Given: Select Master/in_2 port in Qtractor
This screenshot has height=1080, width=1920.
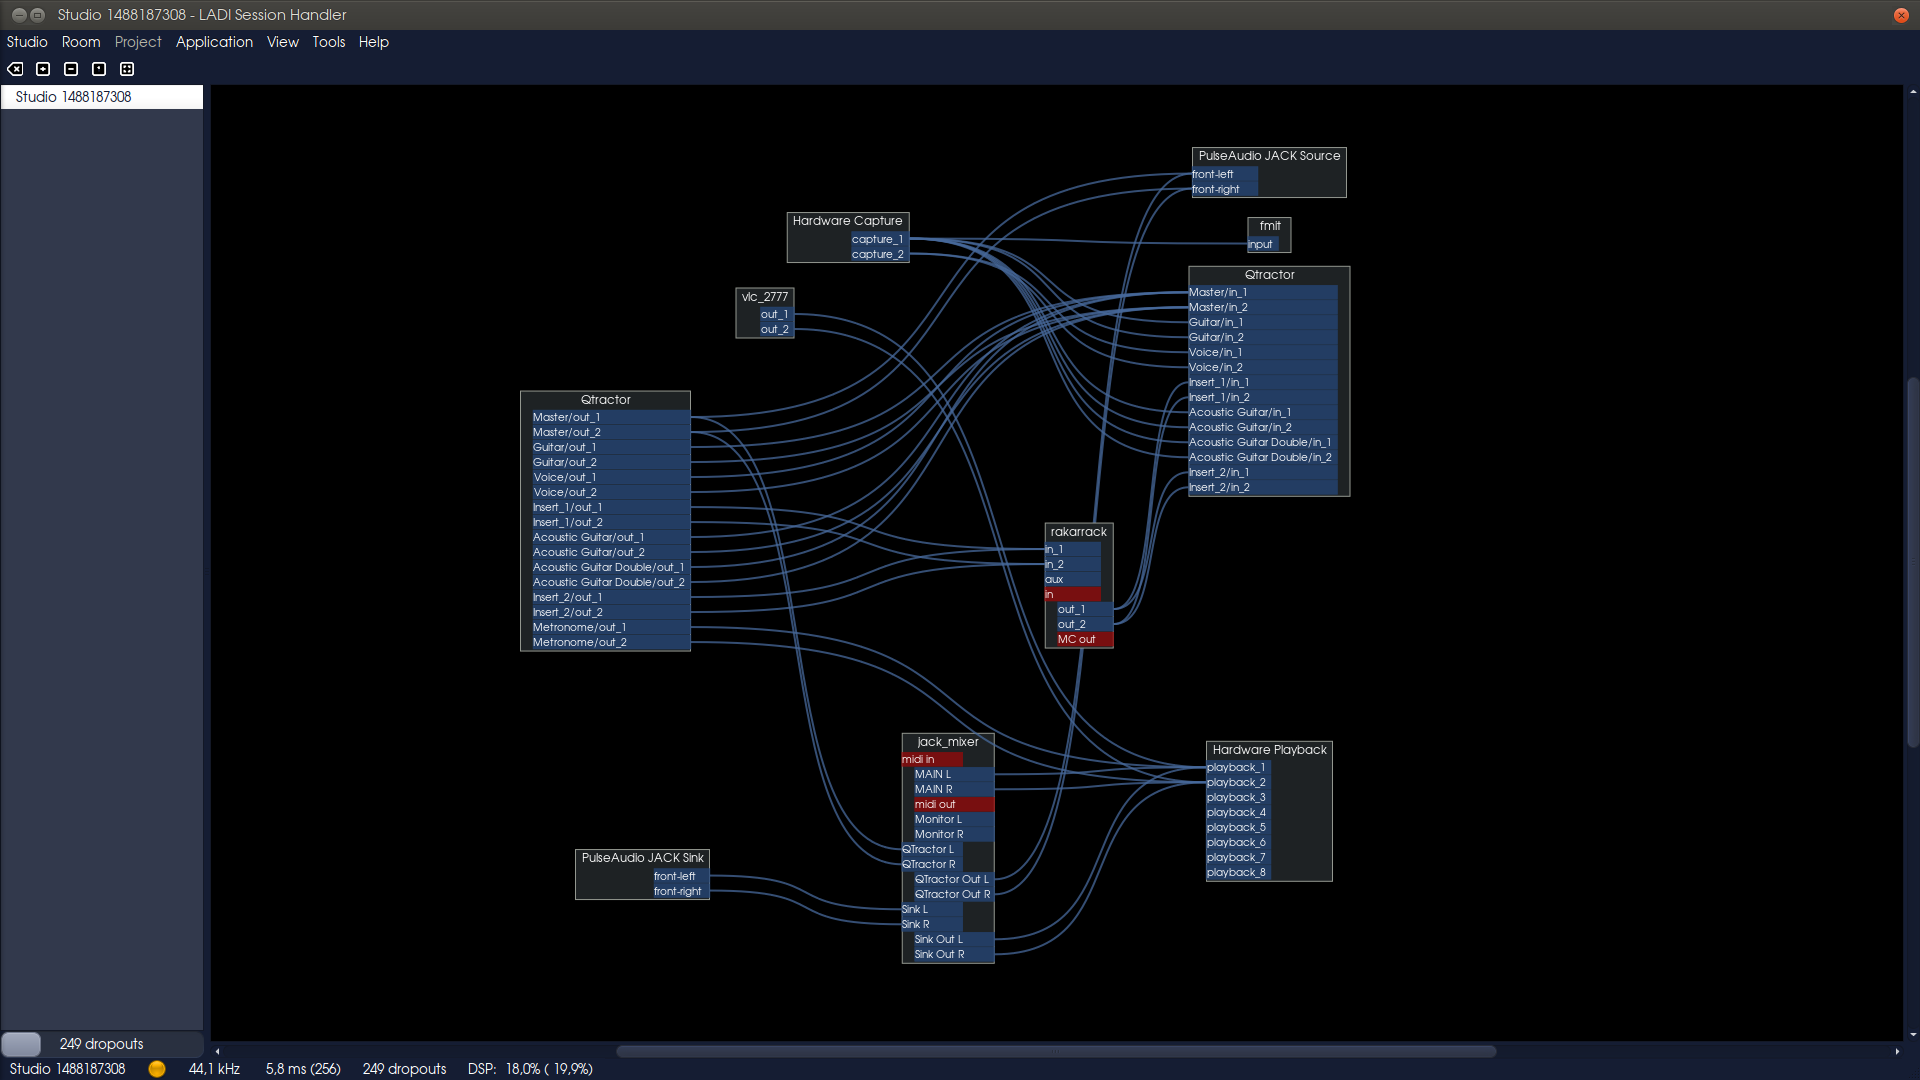Looking at the screenshot, I should (1263, 308).
